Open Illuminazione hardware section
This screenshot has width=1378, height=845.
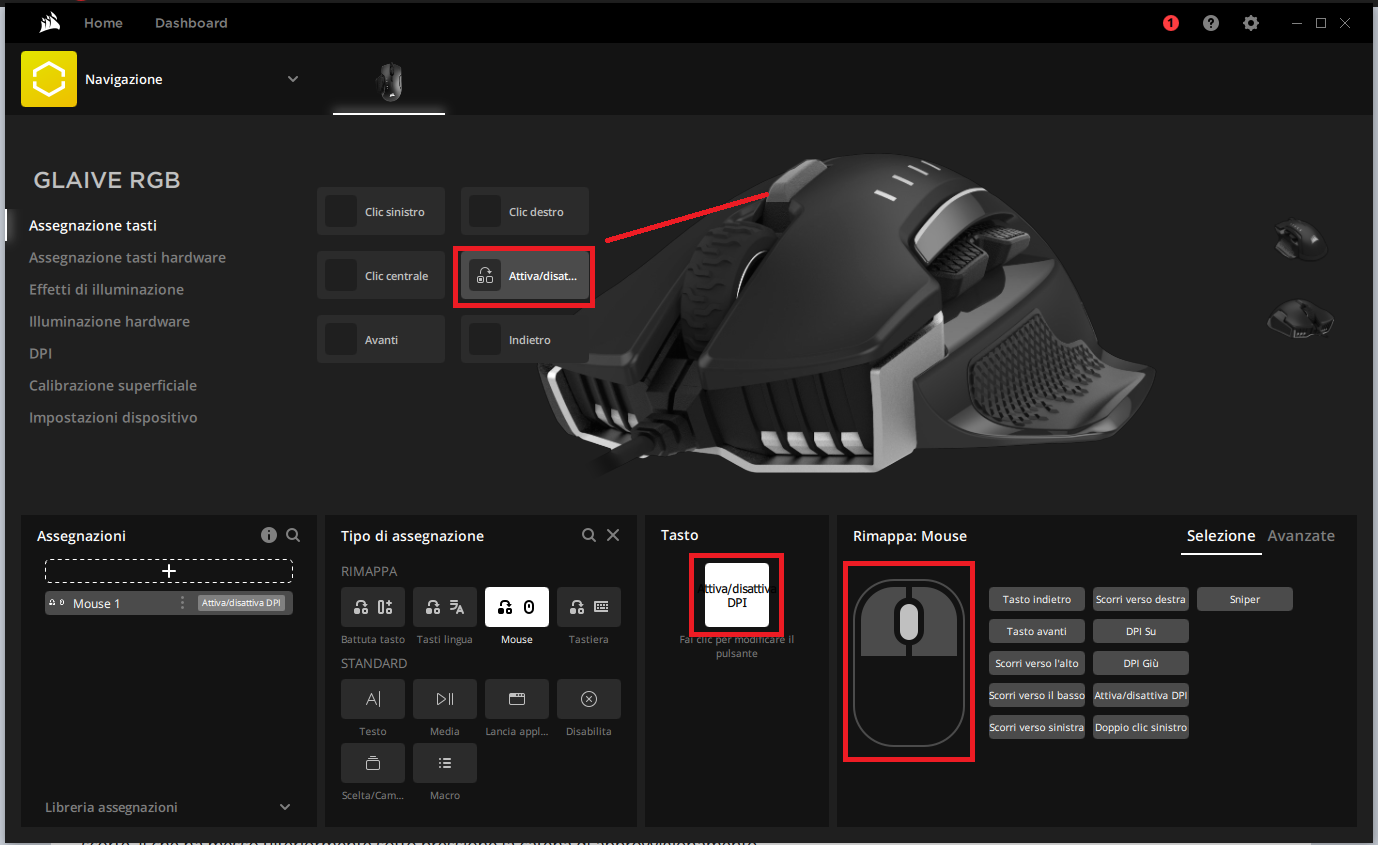(109, 322)
